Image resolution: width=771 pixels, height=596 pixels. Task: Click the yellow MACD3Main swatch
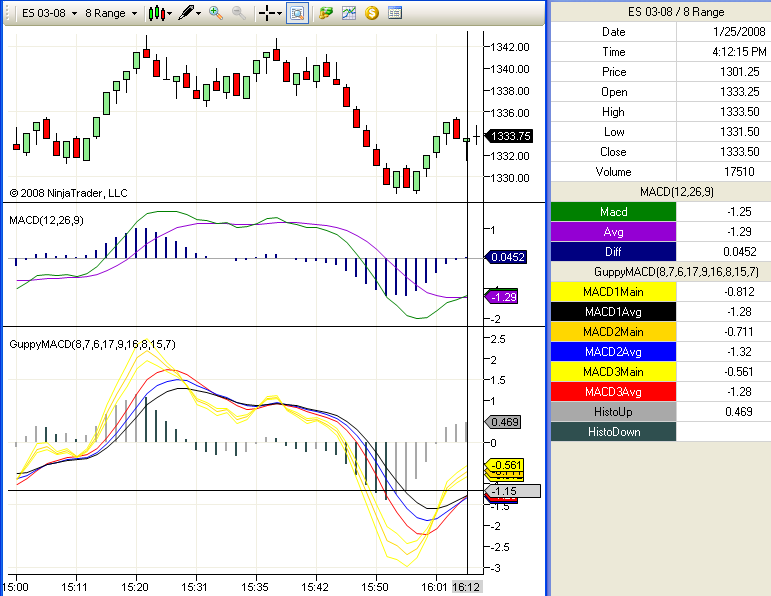pyautogui.click(x=614, y=372)
